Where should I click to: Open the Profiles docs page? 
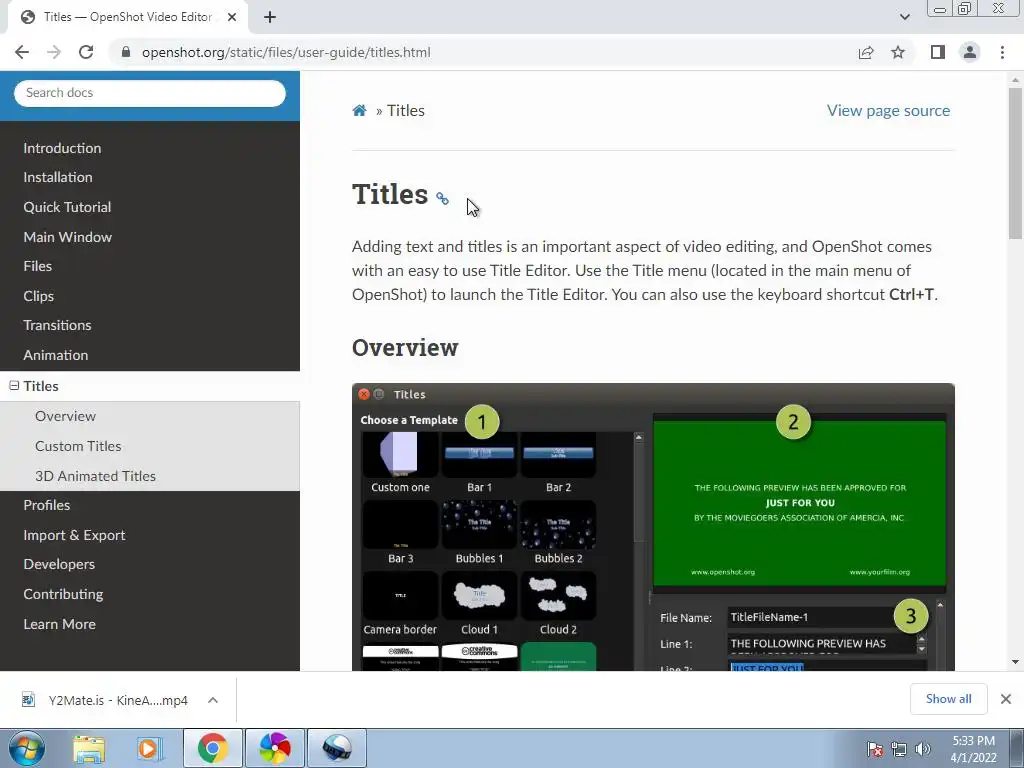[x=46, y=505]
